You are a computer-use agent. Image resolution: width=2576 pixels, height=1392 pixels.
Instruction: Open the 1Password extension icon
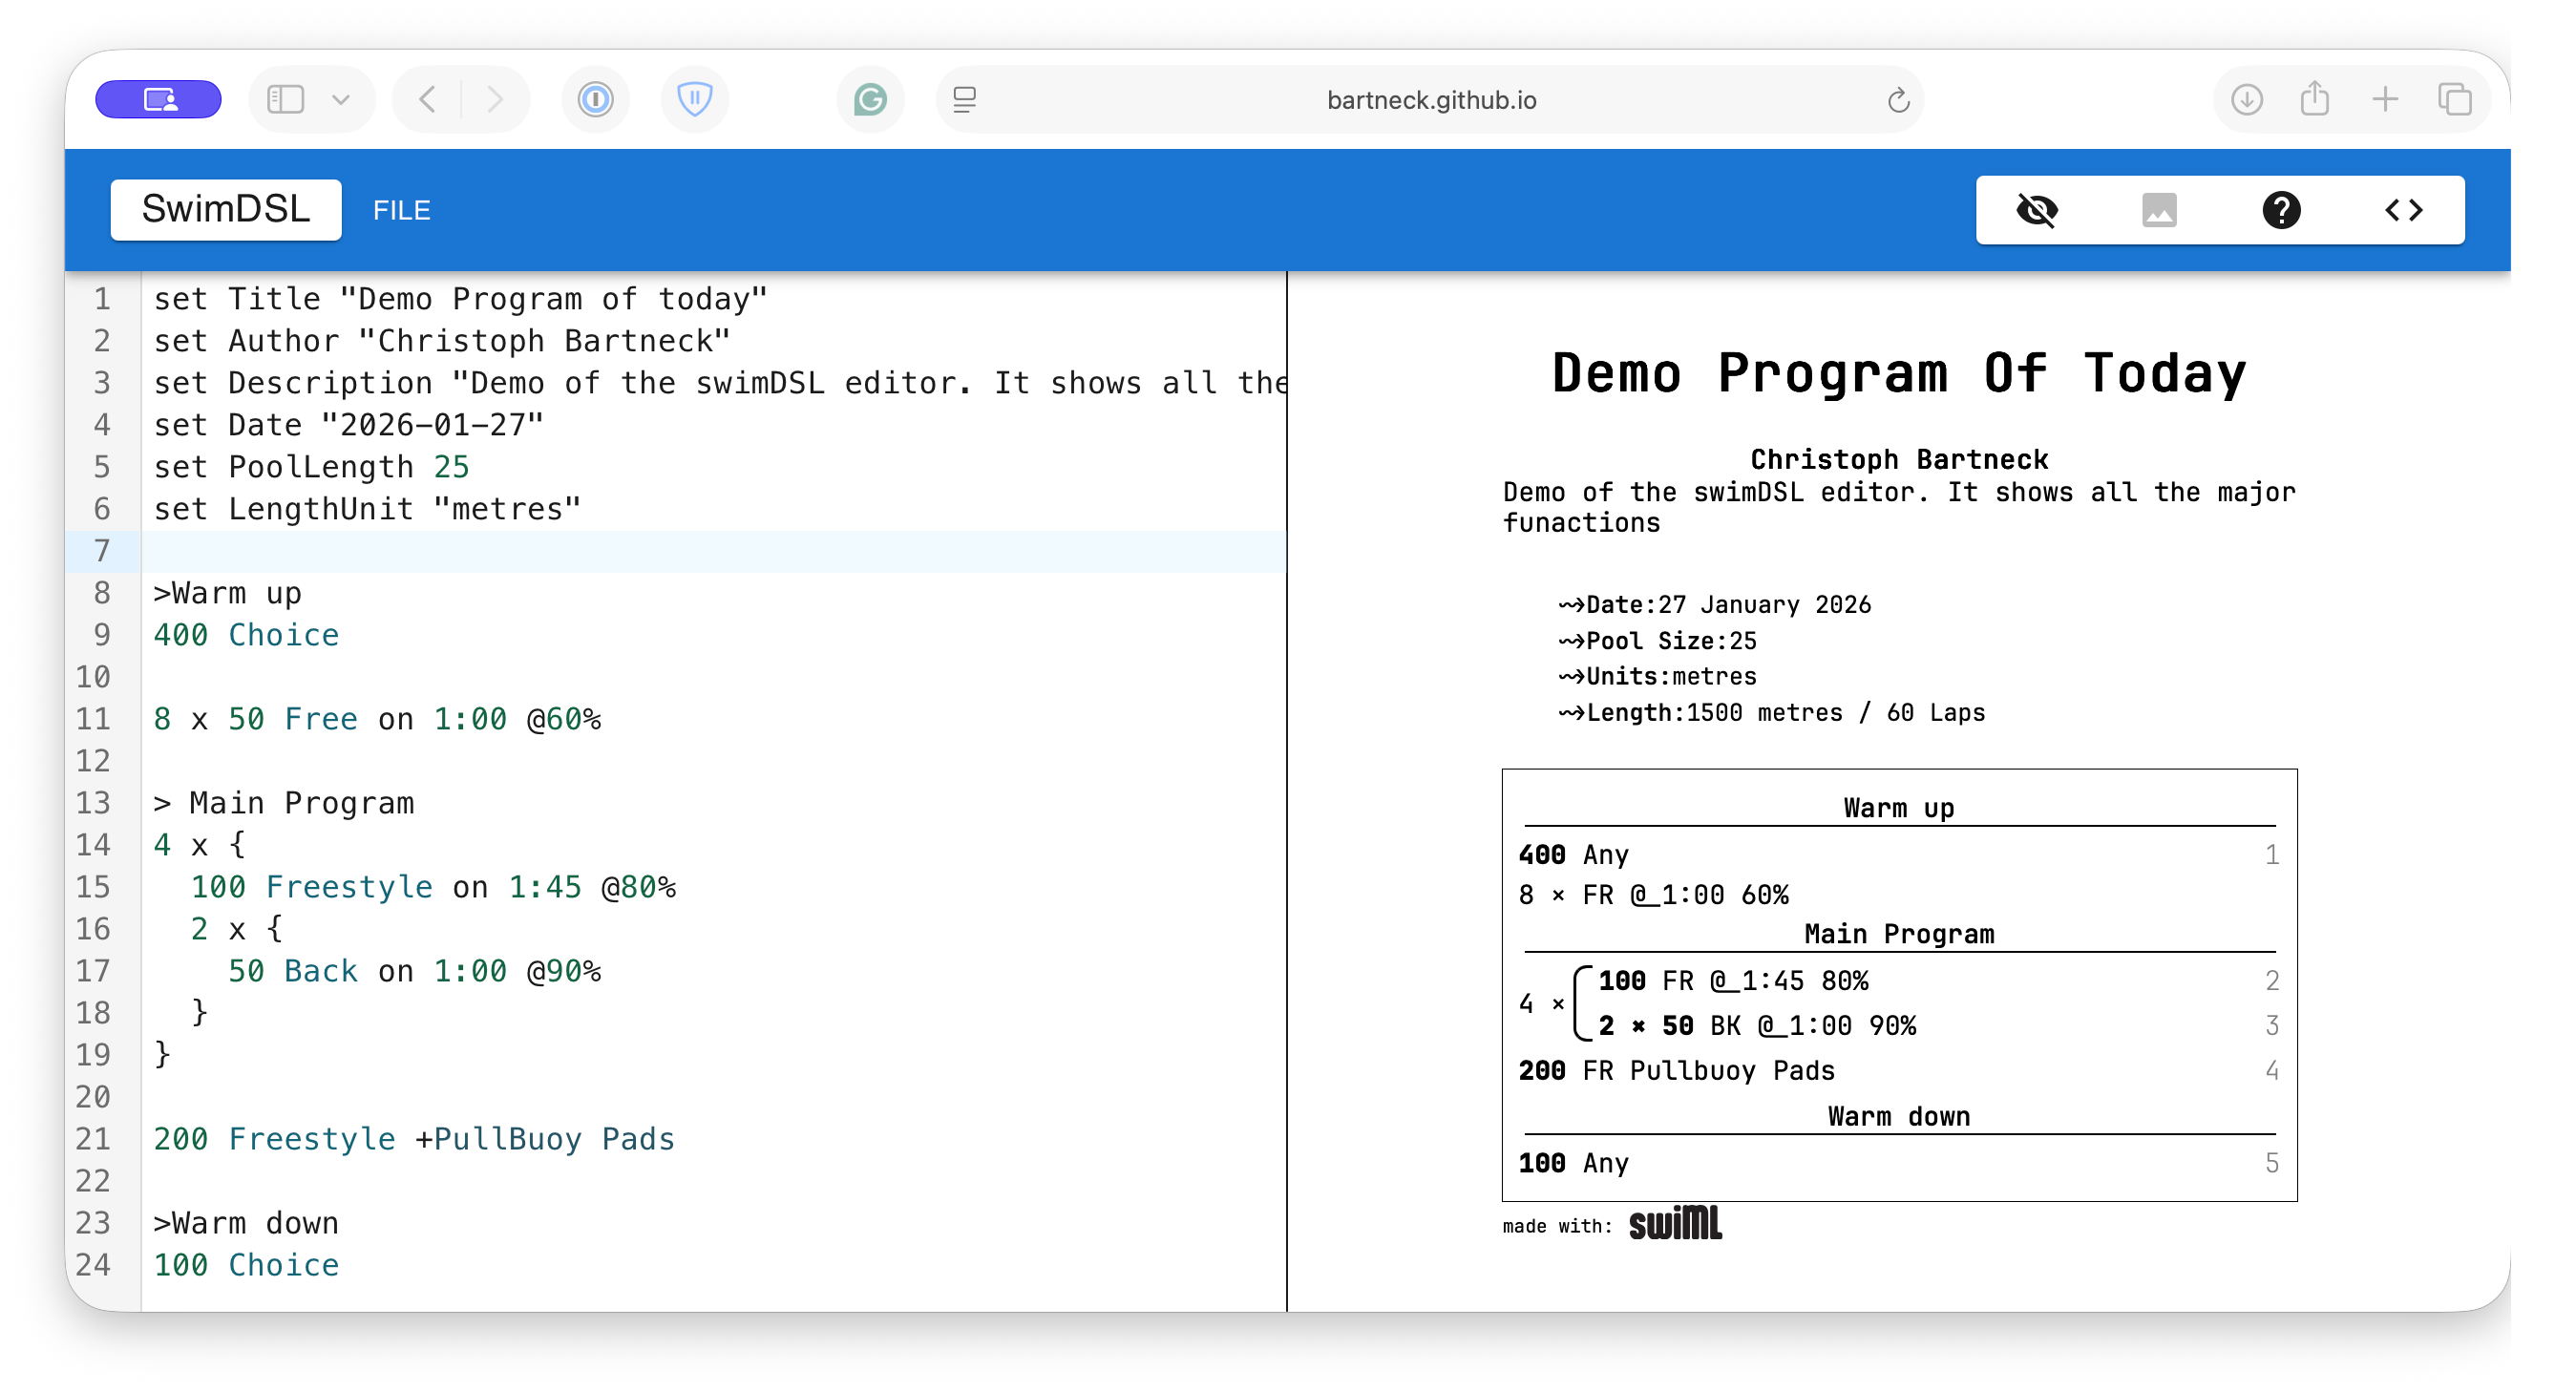[x=596, y=100]
